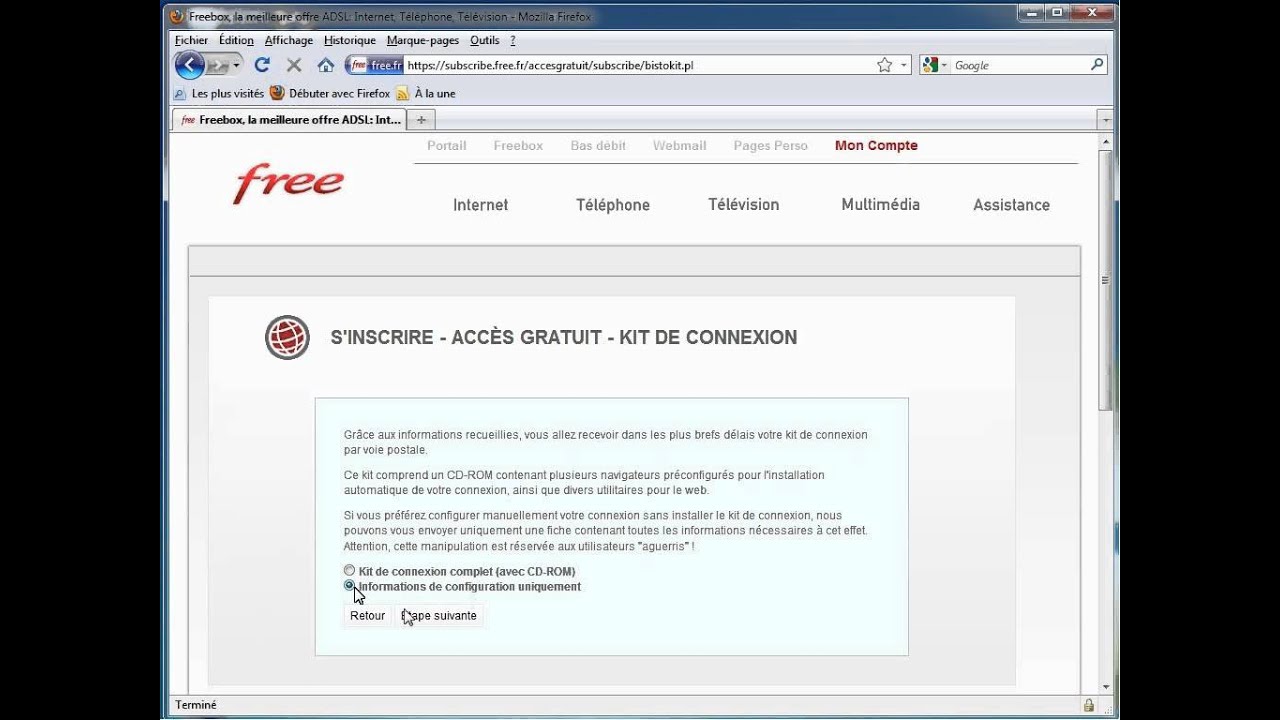Reload the page with the refresh icon
The height and width of the screenshot is (720, 1280).
(262, 65)
